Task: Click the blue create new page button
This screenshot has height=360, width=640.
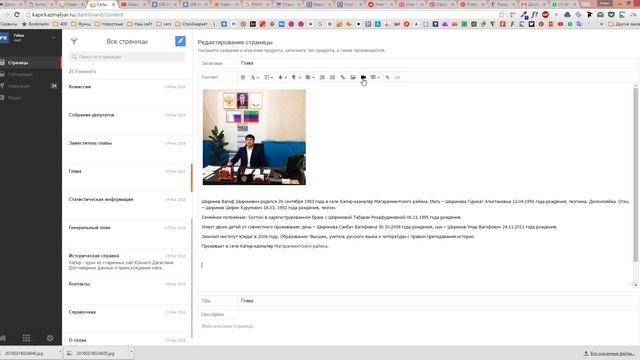Action: coord(180,41)
